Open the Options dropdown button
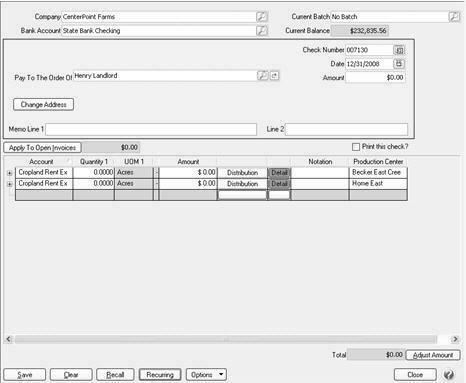The image size is (466, 383). (206, 375)
